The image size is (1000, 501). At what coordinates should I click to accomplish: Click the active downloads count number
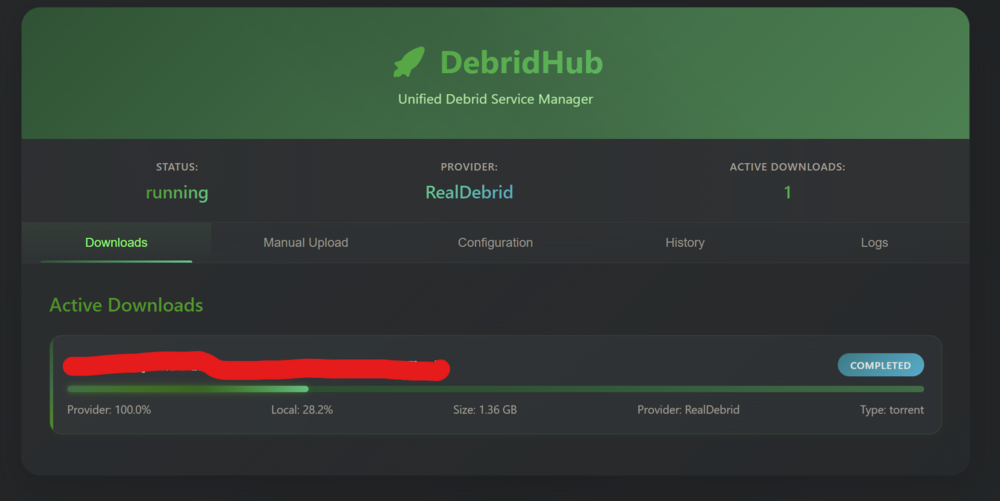[x=787, y=192]
